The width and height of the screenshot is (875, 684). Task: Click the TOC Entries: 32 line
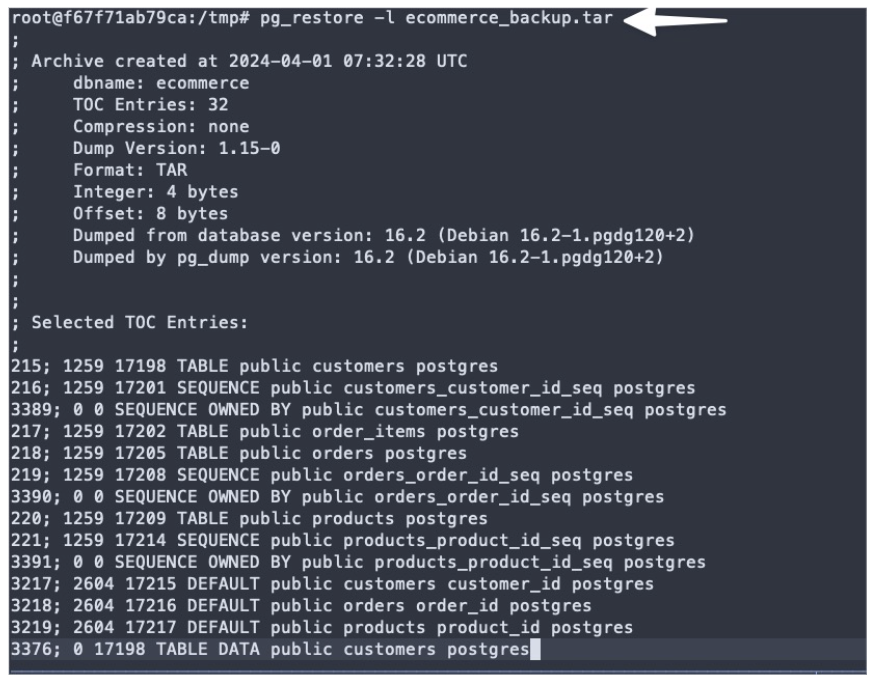(x=151, y=105)
